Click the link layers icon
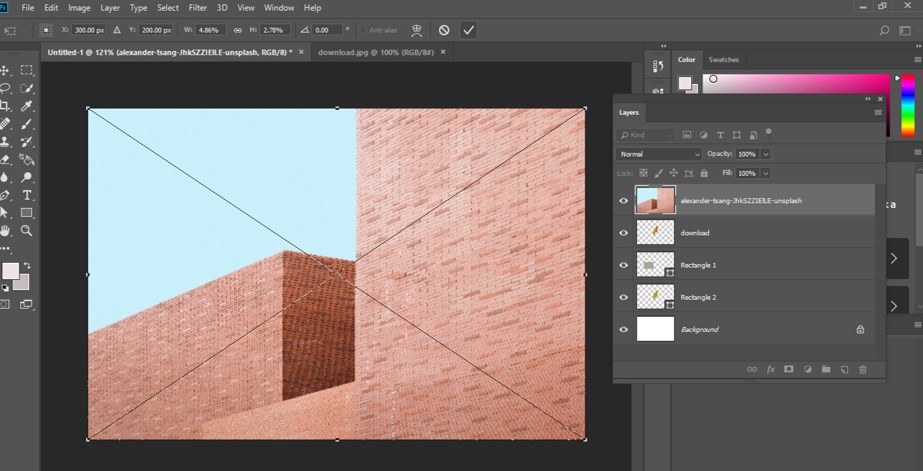 coord(752,369)
